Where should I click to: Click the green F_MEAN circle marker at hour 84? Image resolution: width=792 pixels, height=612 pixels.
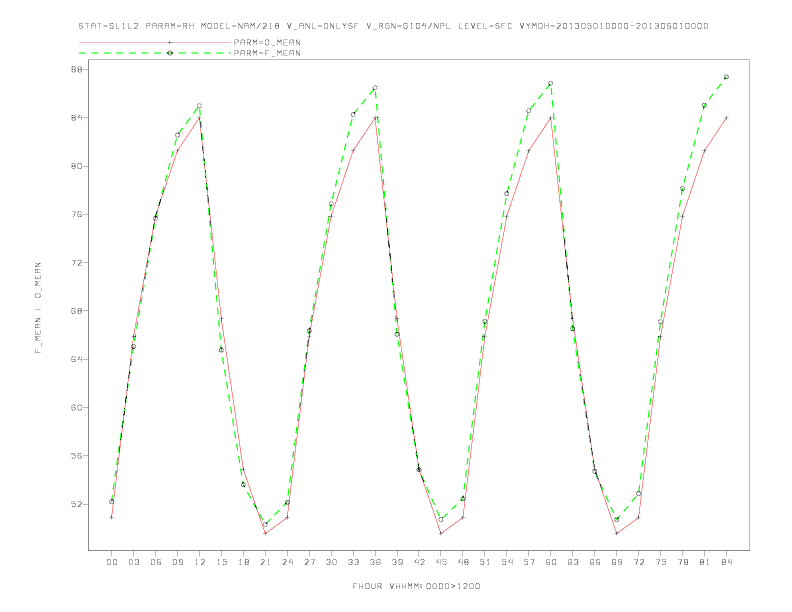[x=726, y=77]
